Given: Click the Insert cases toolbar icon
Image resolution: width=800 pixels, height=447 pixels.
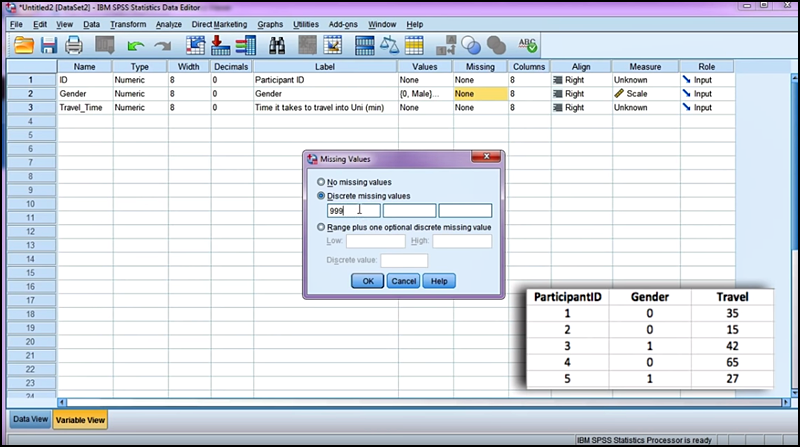Looking at the screenshot, I should point(307,45).
